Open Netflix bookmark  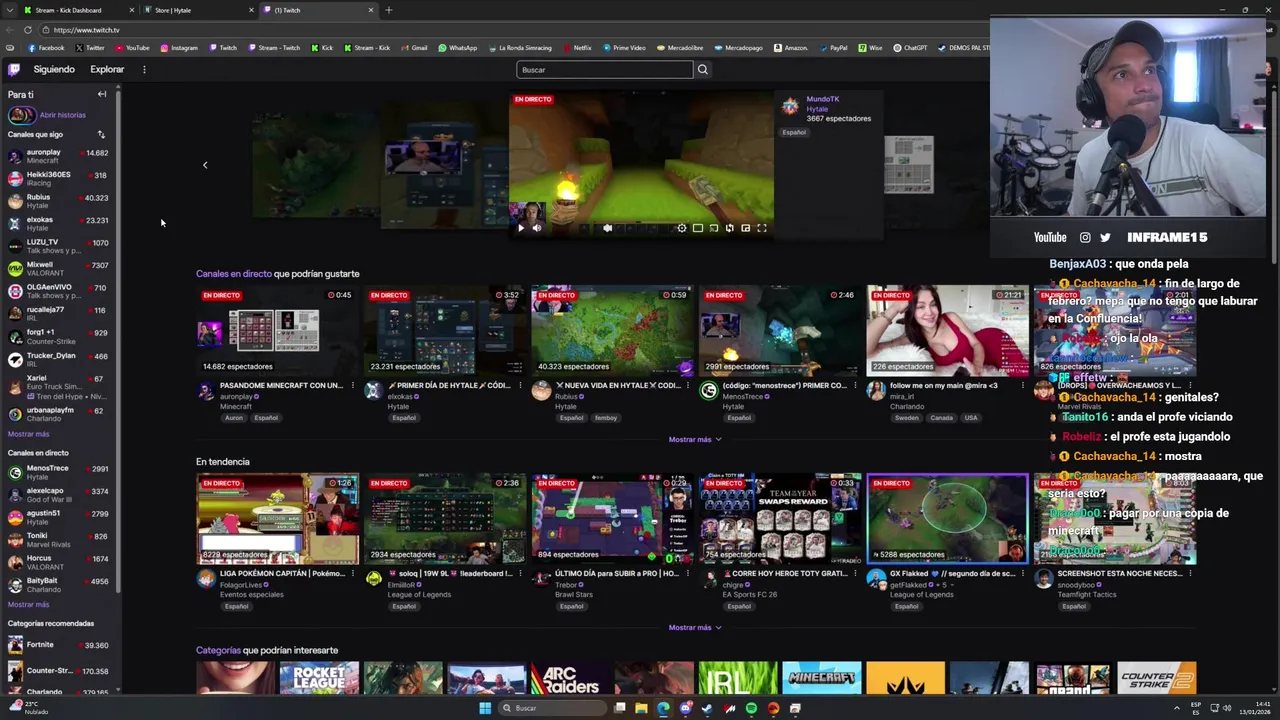[x=577, y=48]
